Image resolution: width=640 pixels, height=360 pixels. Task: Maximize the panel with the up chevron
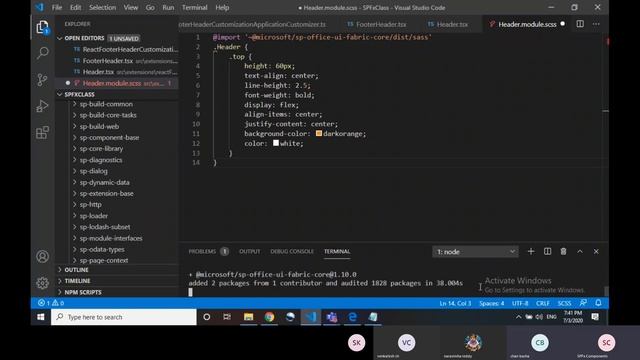tap(580, 251)
